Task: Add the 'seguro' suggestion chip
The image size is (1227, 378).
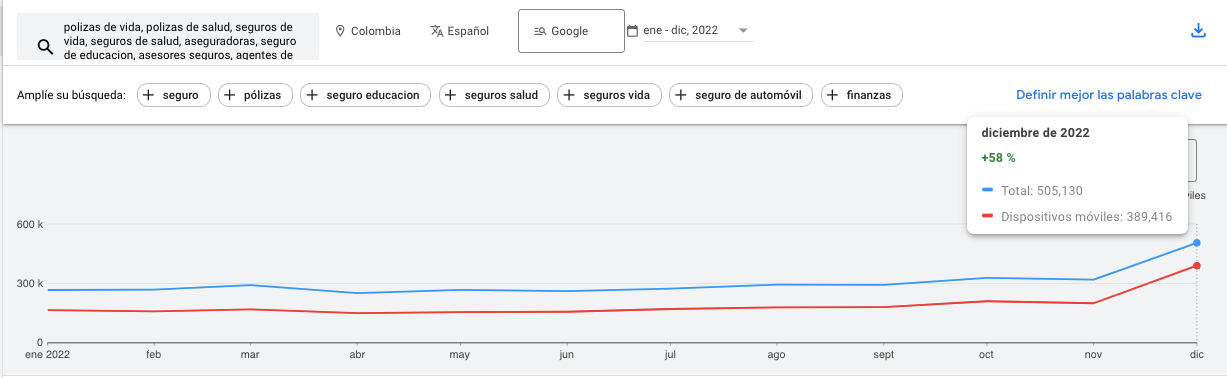Action: (174, 95)
